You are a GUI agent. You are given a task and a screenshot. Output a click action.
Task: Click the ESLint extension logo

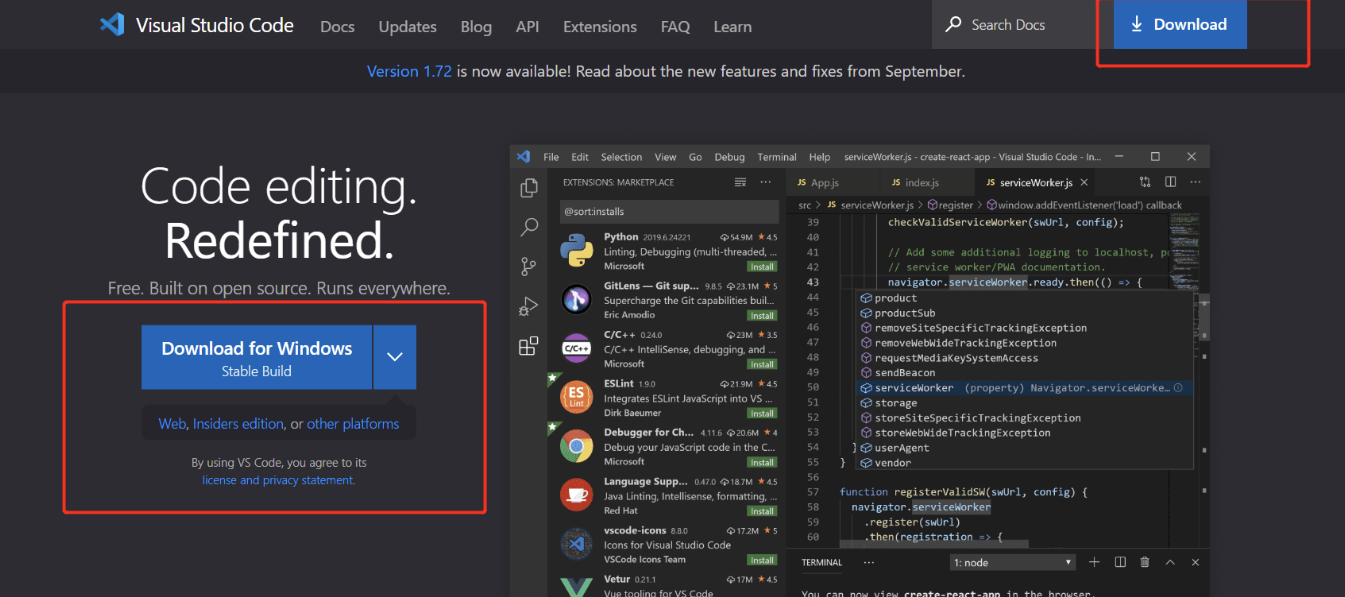pyautogui.click(x=577, y=397)
